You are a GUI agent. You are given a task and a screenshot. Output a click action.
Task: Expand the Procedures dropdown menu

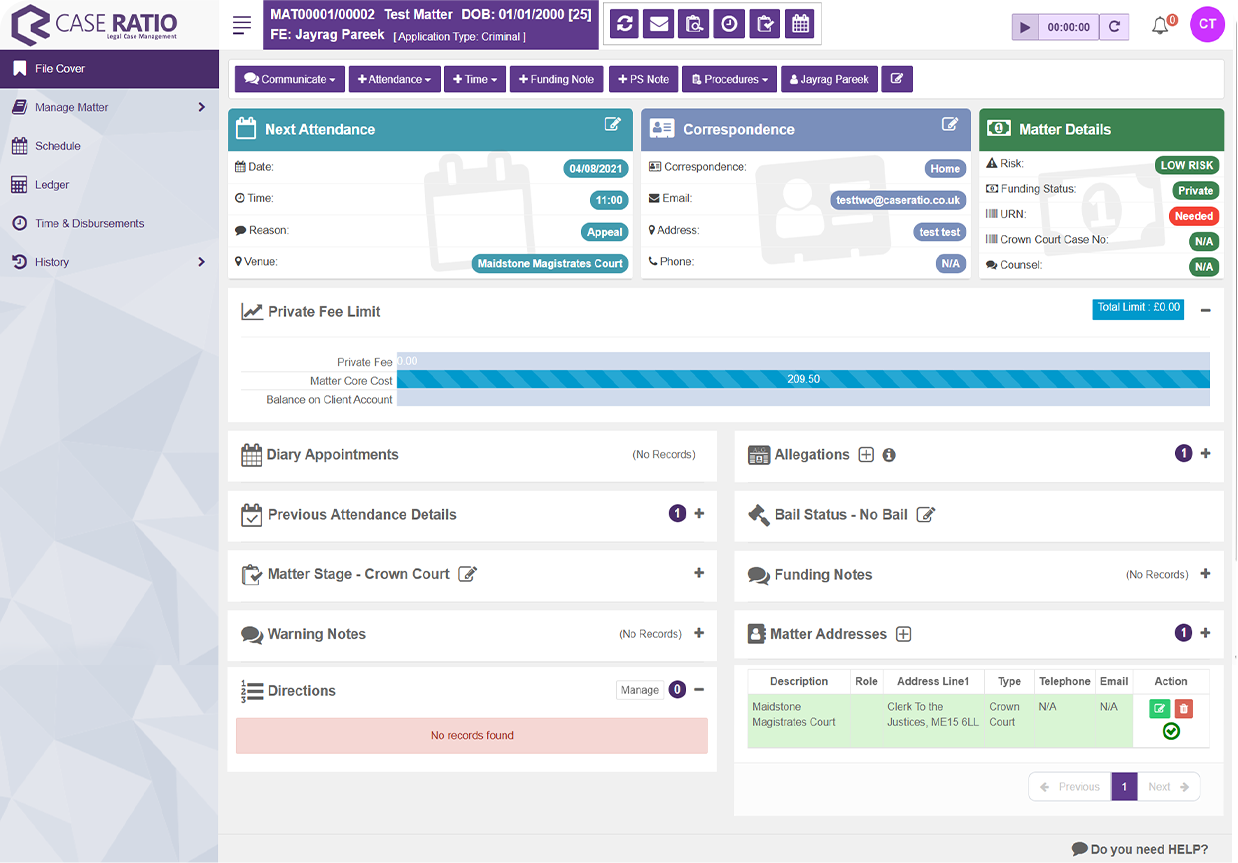point(730,80)
